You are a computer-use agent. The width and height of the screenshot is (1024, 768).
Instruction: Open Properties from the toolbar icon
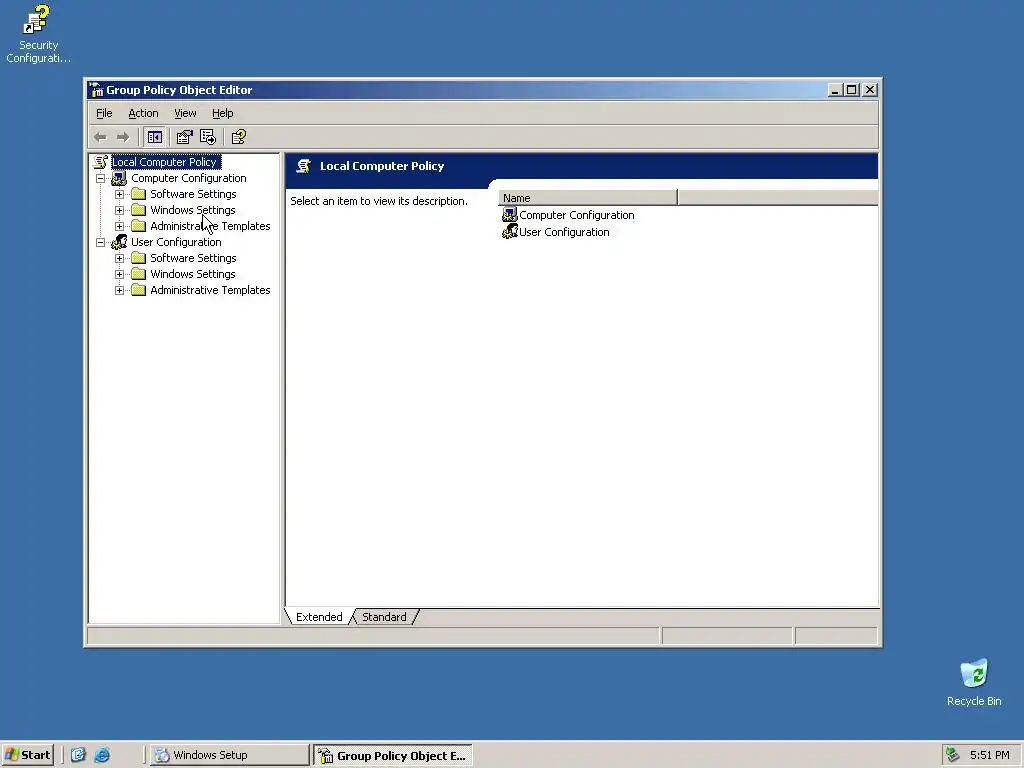(x=185, y=137)
